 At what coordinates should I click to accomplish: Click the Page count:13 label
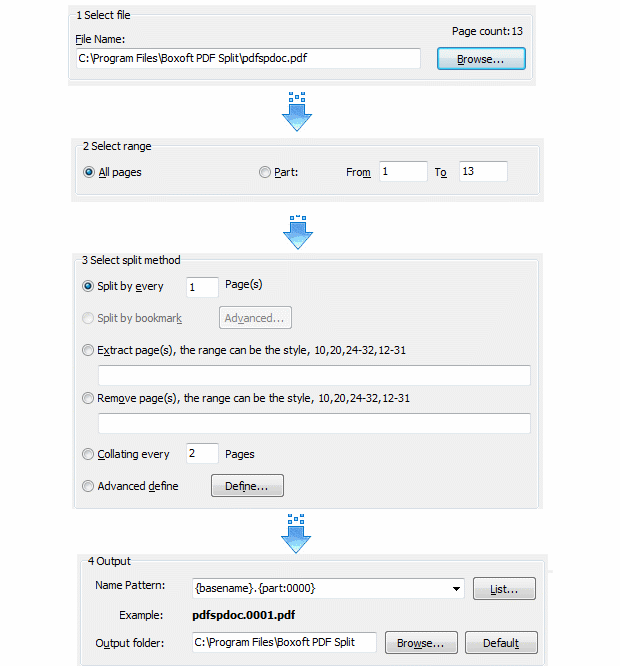click(487, 31)
